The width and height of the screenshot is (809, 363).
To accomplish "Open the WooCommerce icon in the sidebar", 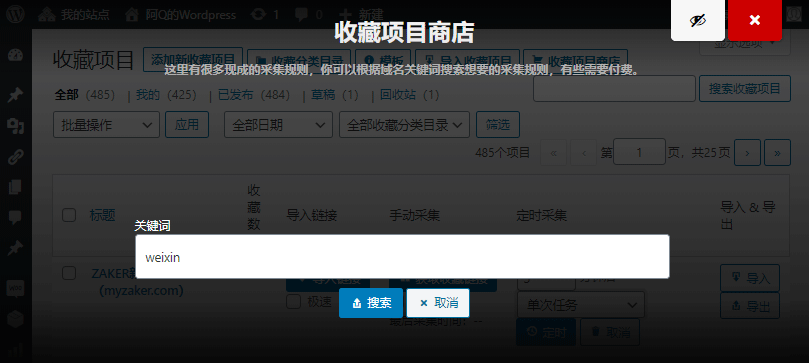I will click(15, 288).
